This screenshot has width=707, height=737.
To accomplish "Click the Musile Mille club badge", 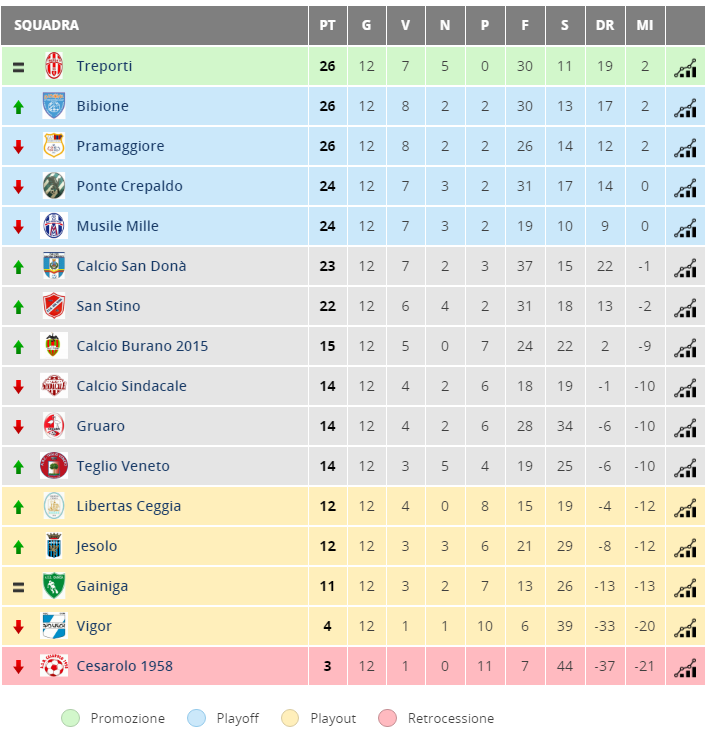I will point(54,225).
